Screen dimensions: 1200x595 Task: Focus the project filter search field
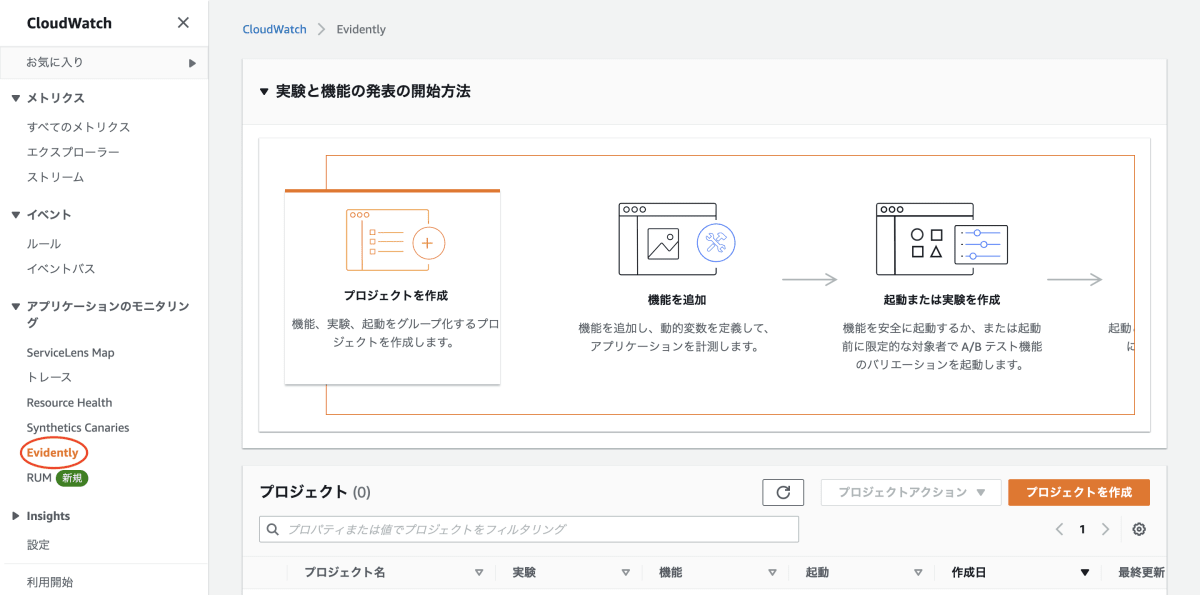[x=529, y=529]
